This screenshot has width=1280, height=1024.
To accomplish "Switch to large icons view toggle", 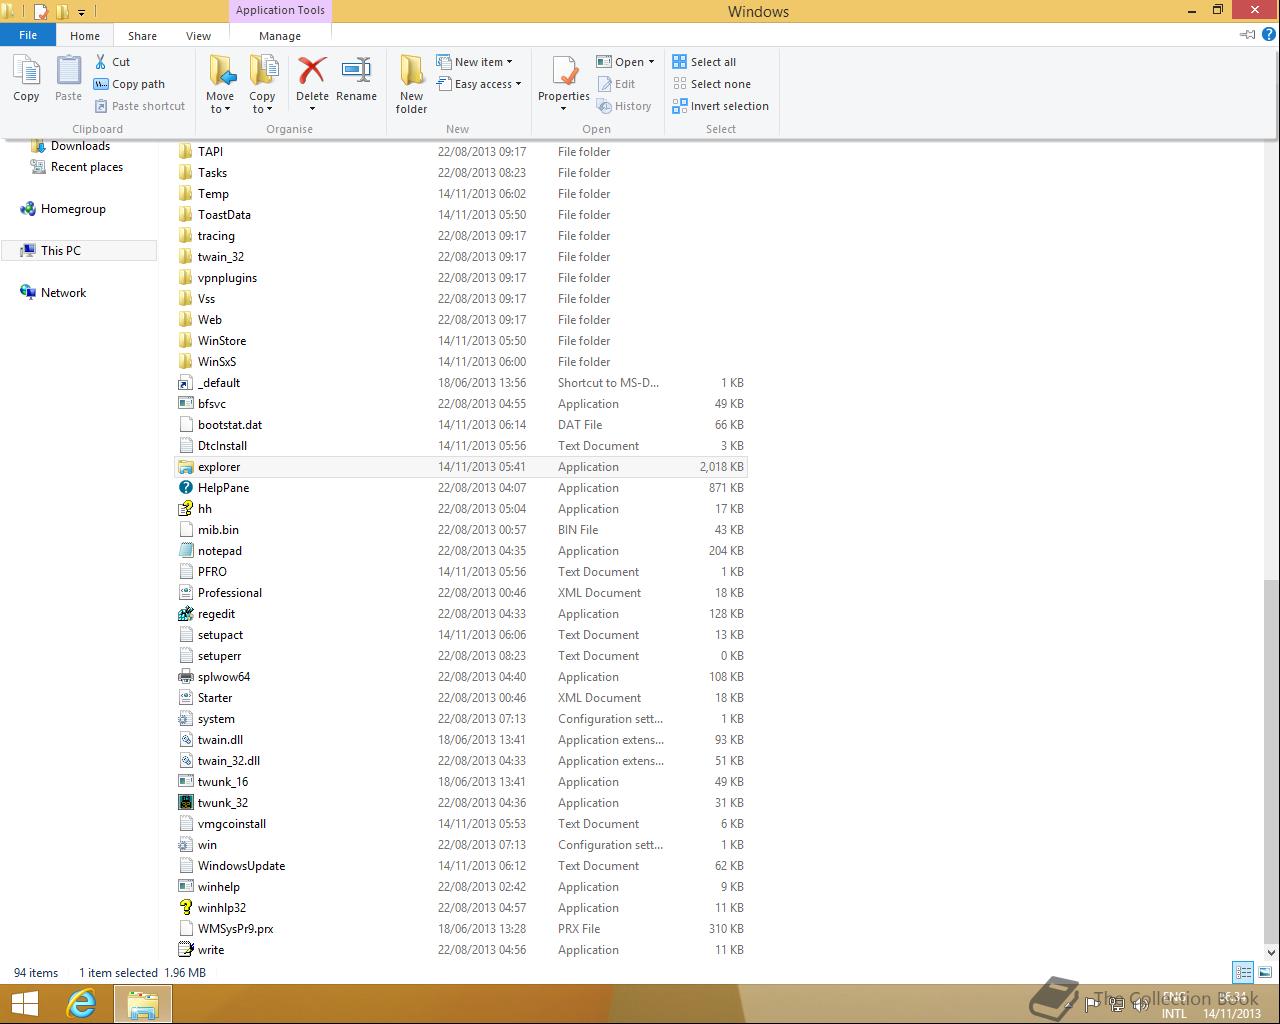I will point(1265,972).
